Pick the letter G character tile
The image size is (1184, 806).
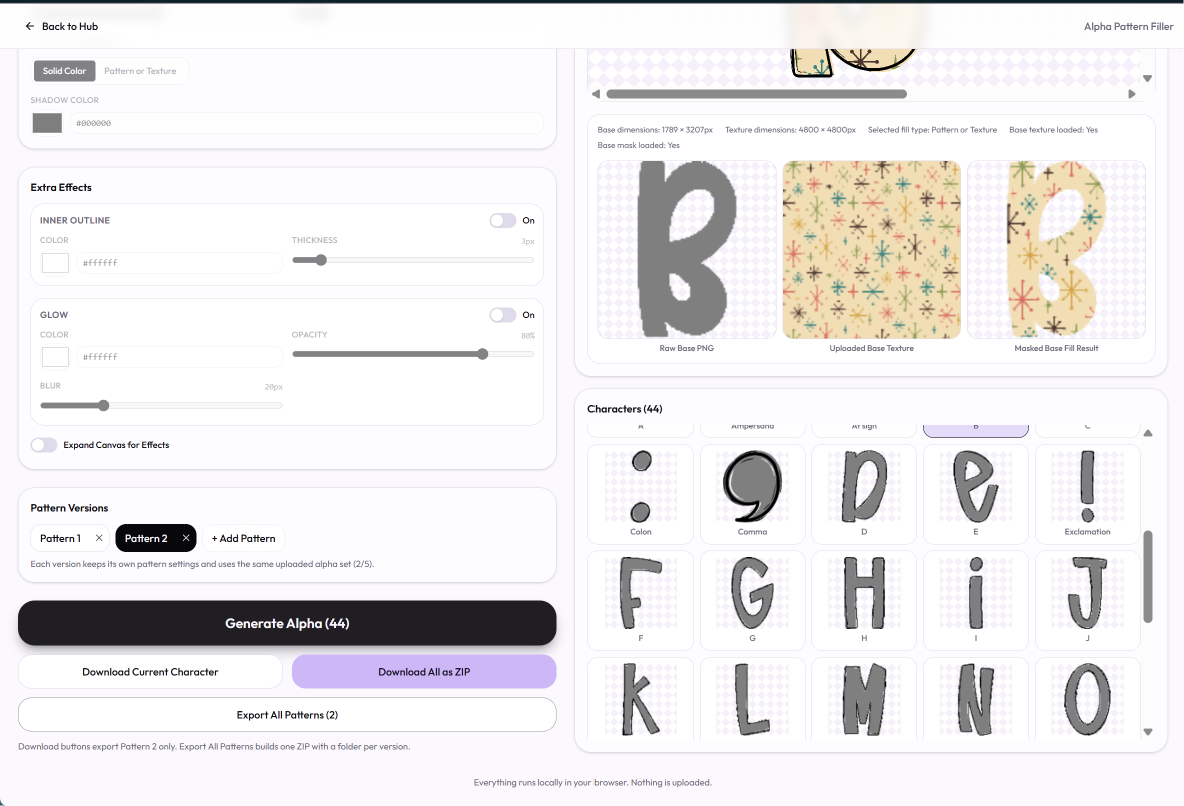(752, 601)
